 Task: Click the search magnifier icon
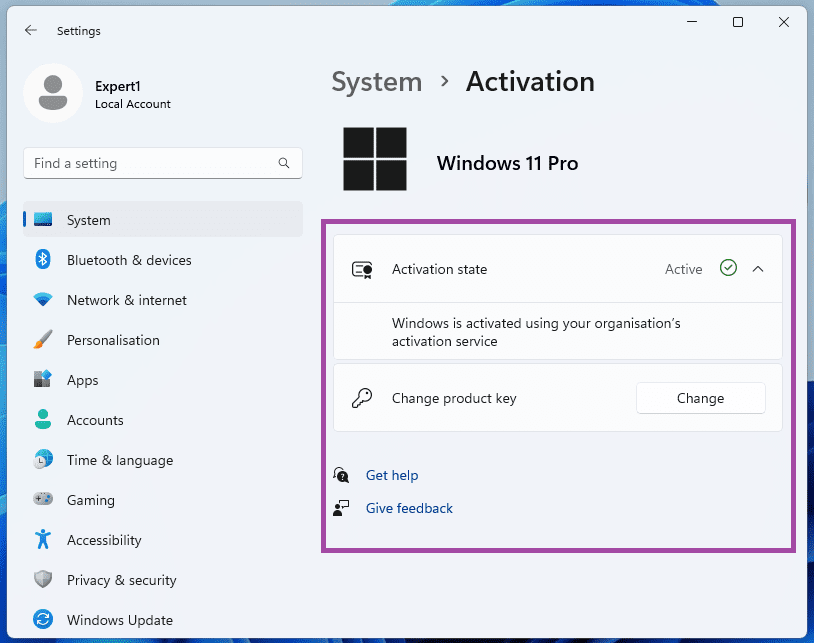tap(283, 163)
